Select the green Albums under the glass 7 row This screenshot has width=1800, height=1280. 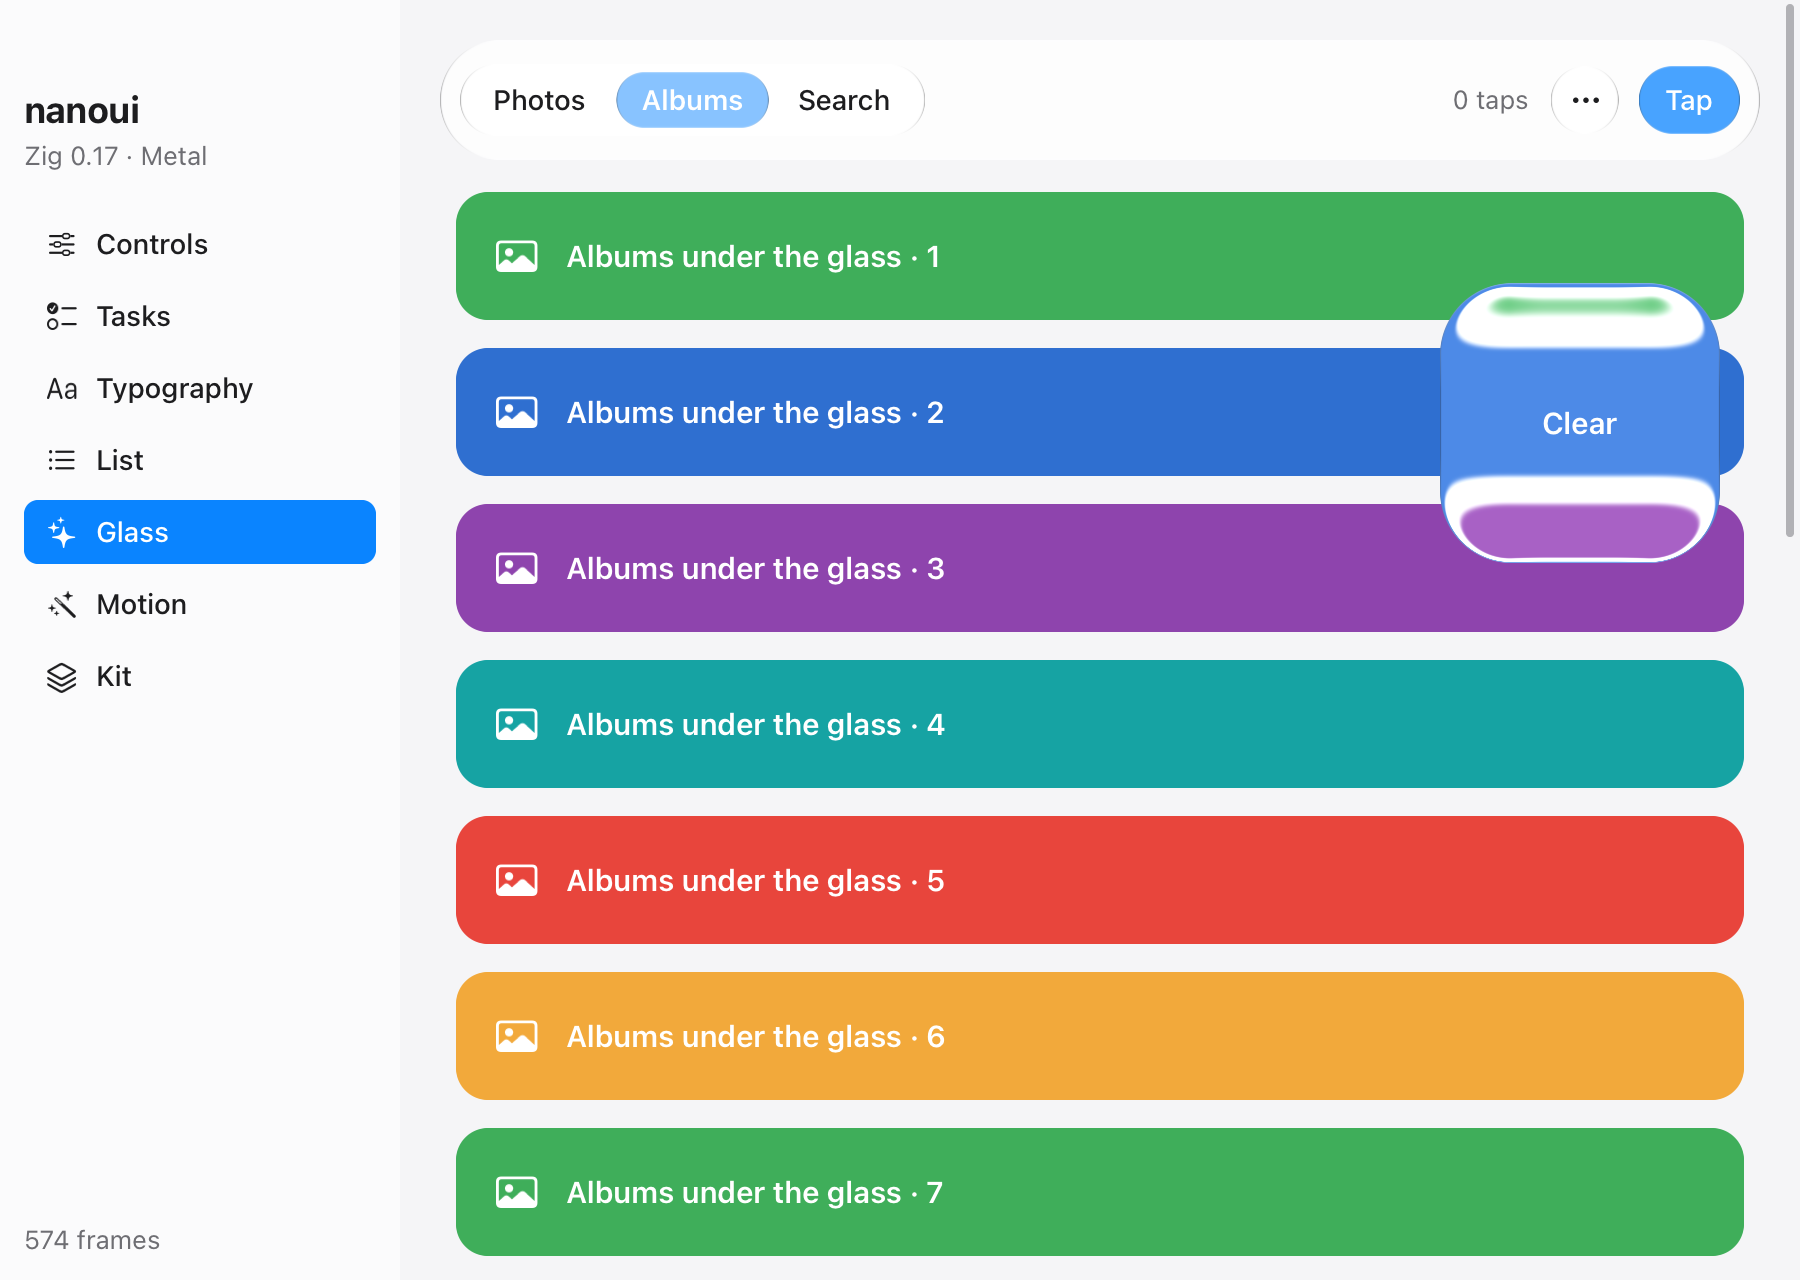point(1100,1192)
